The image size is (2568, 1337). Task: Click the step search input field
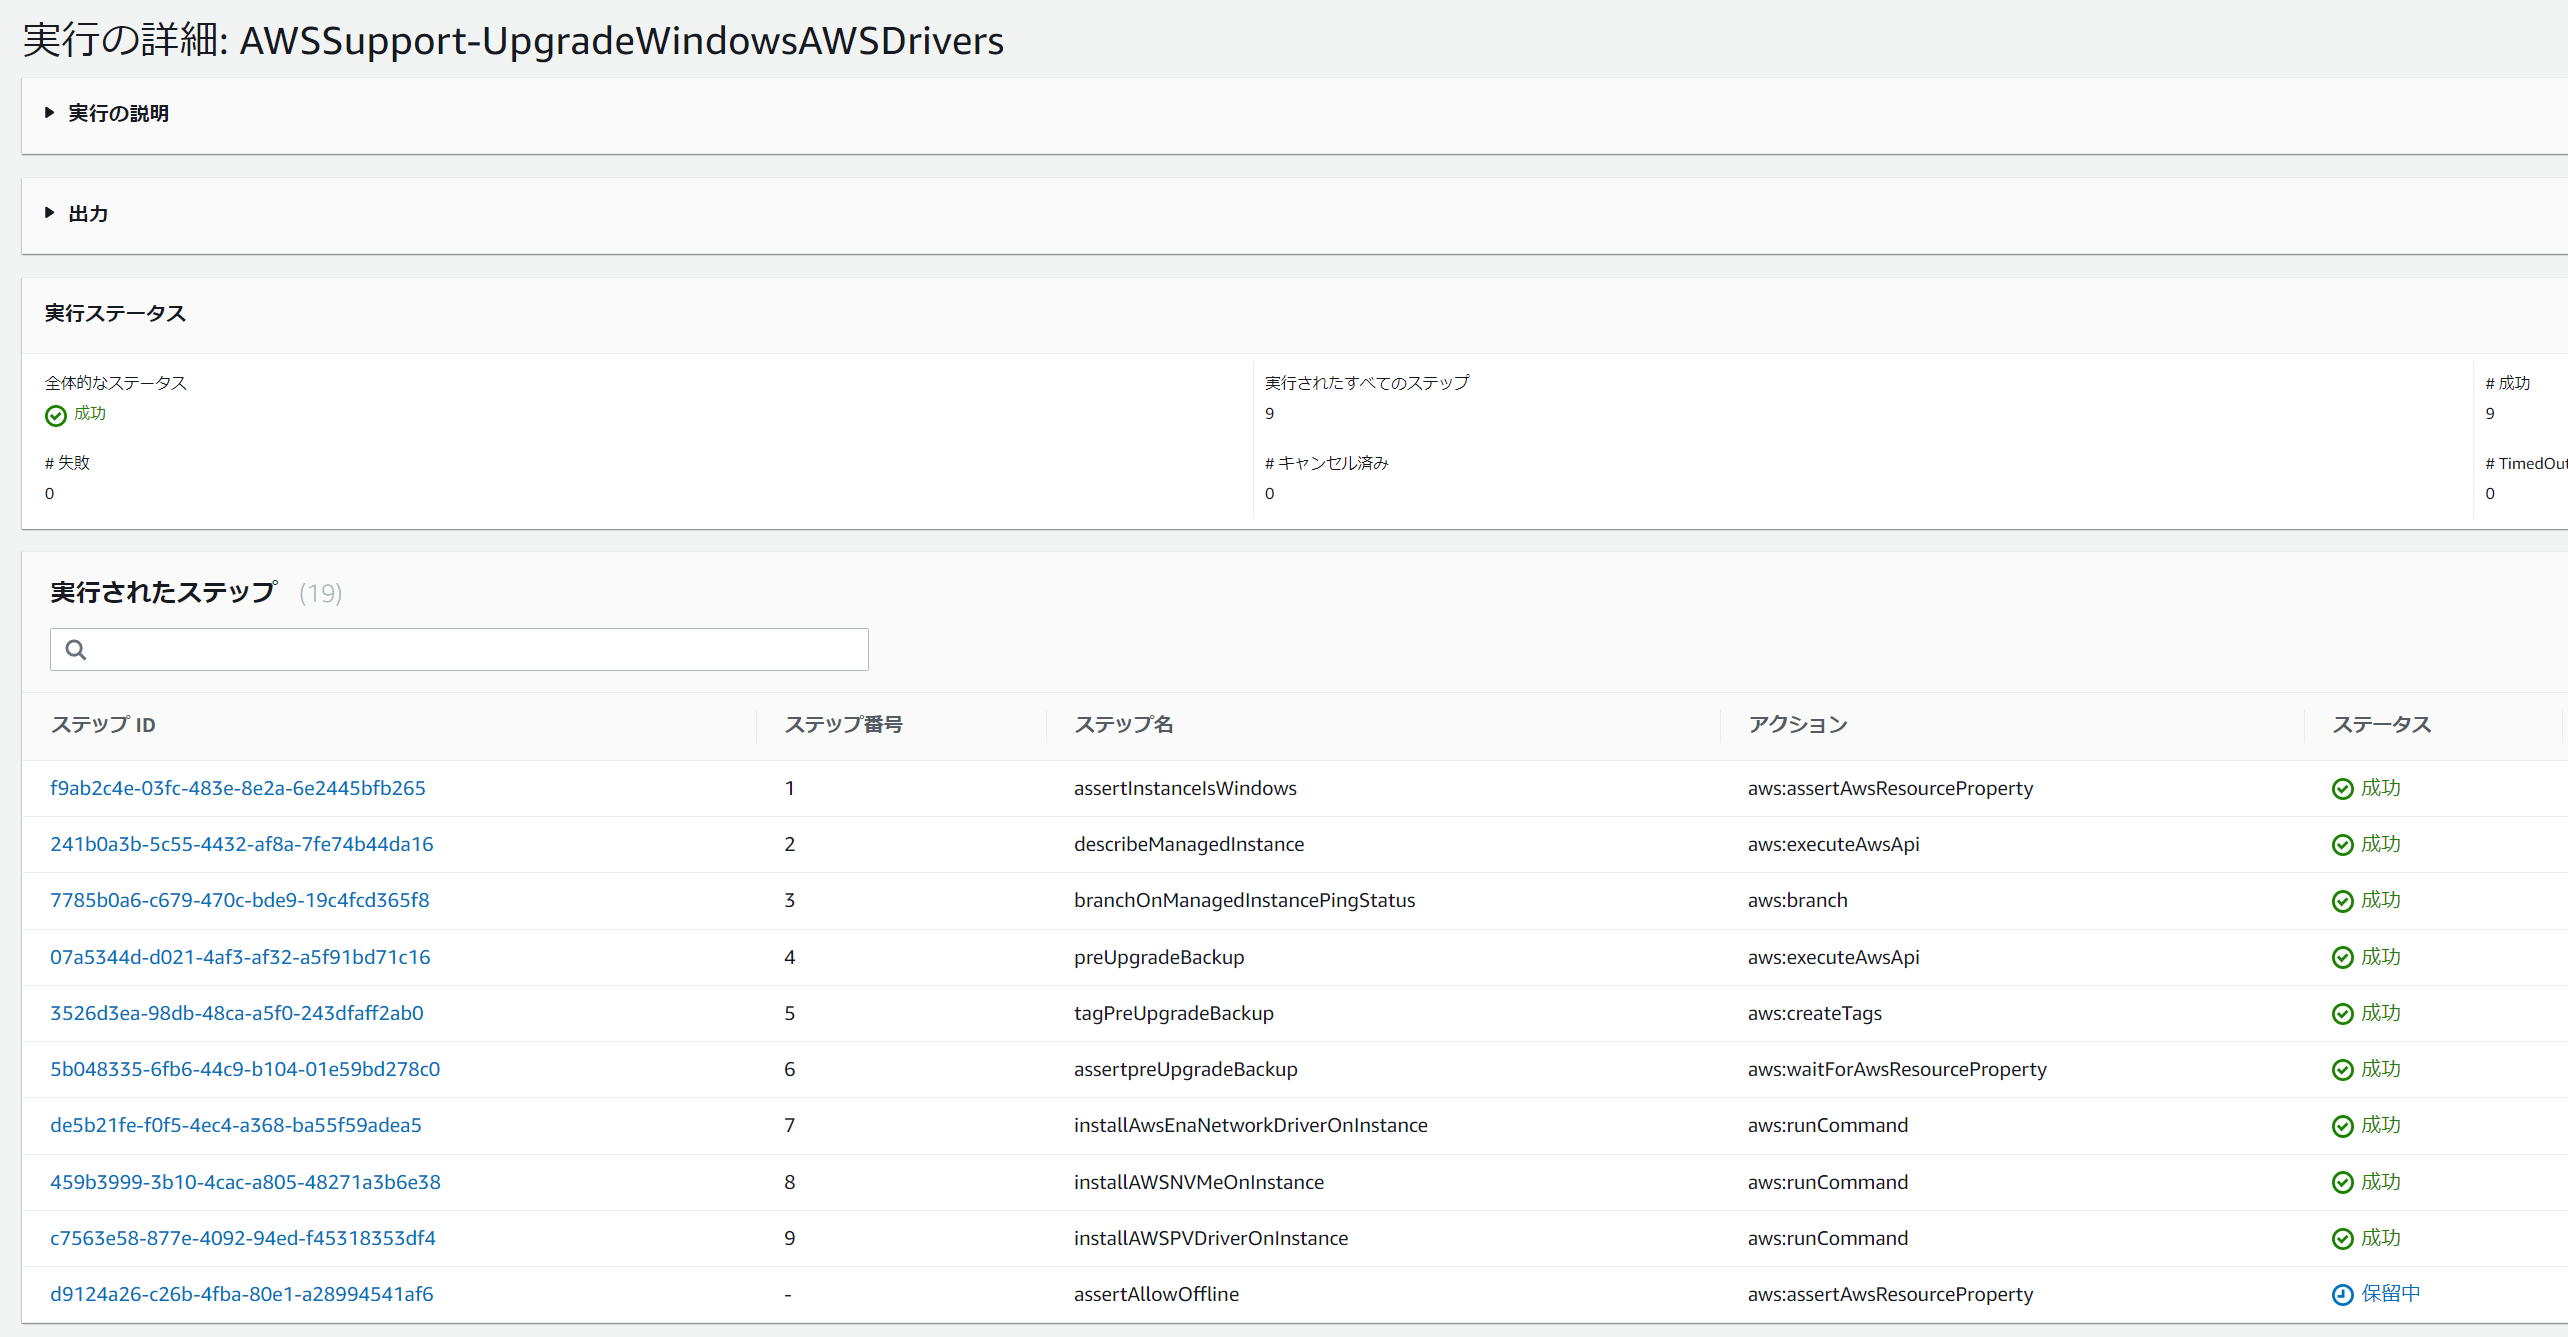coord(470,650)
